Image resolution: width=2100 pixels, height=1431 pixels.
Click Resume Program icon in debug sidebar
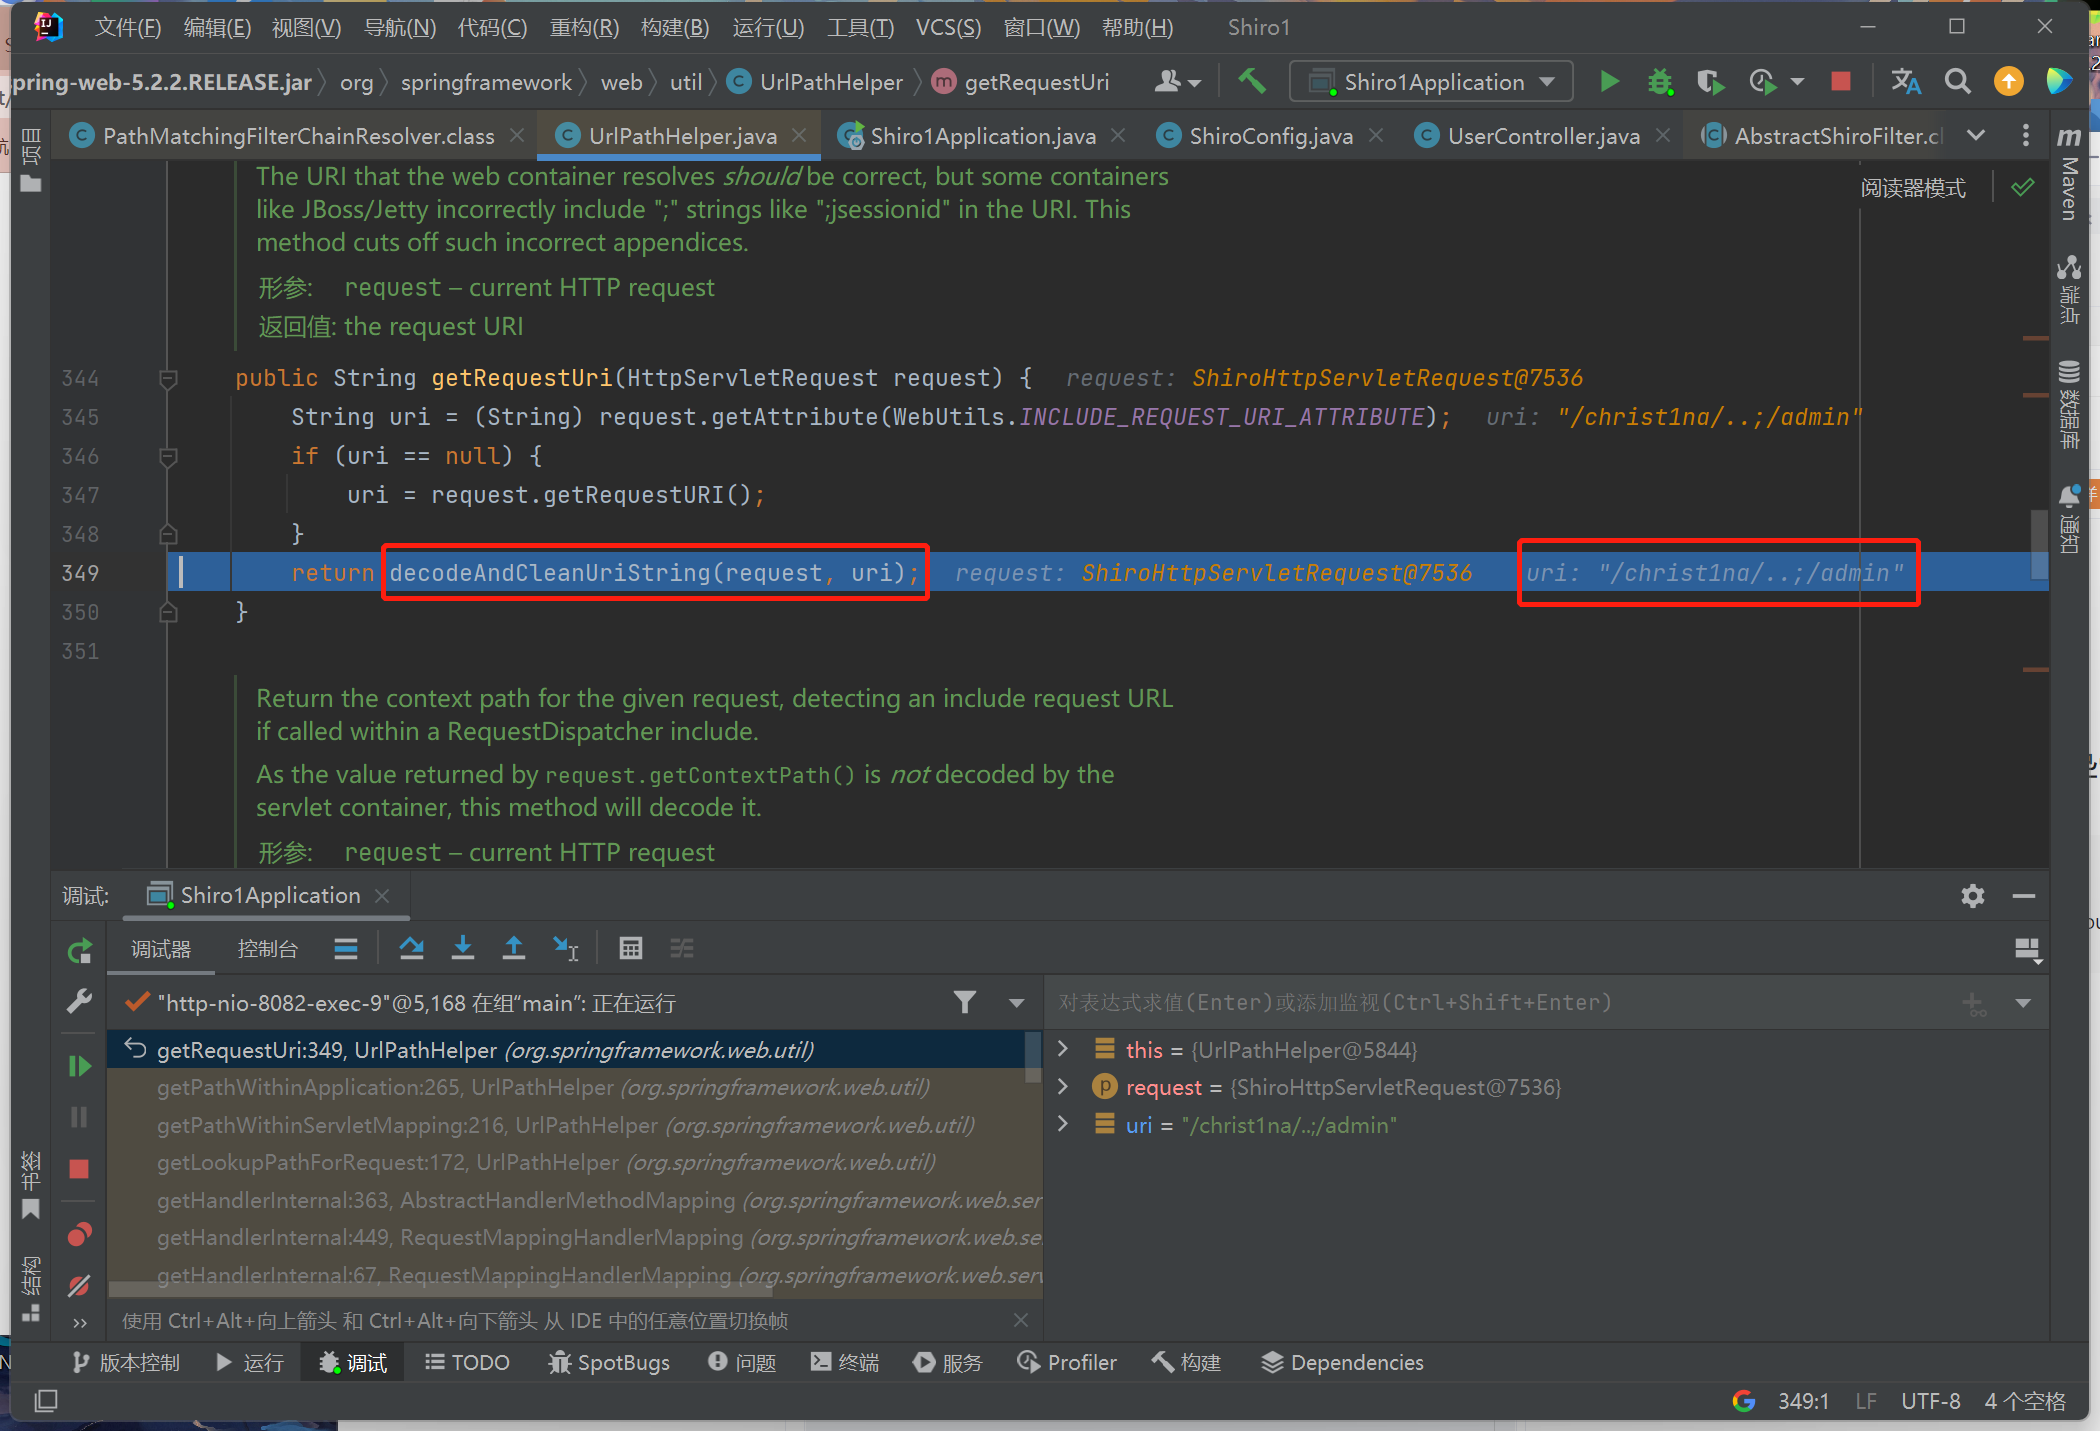pyautogui.click(x=79, y=1066)
